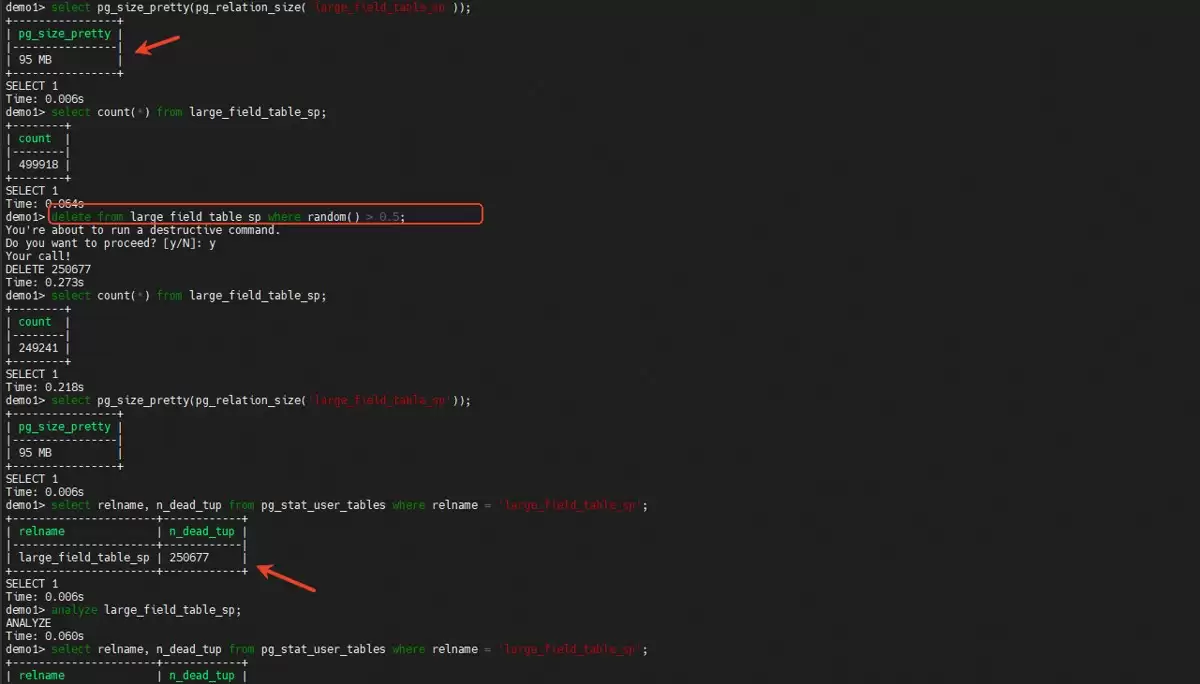Click the red arrow near pg_size_pretty
This screenshot has width=1200, height=684.
click(158, 46)
